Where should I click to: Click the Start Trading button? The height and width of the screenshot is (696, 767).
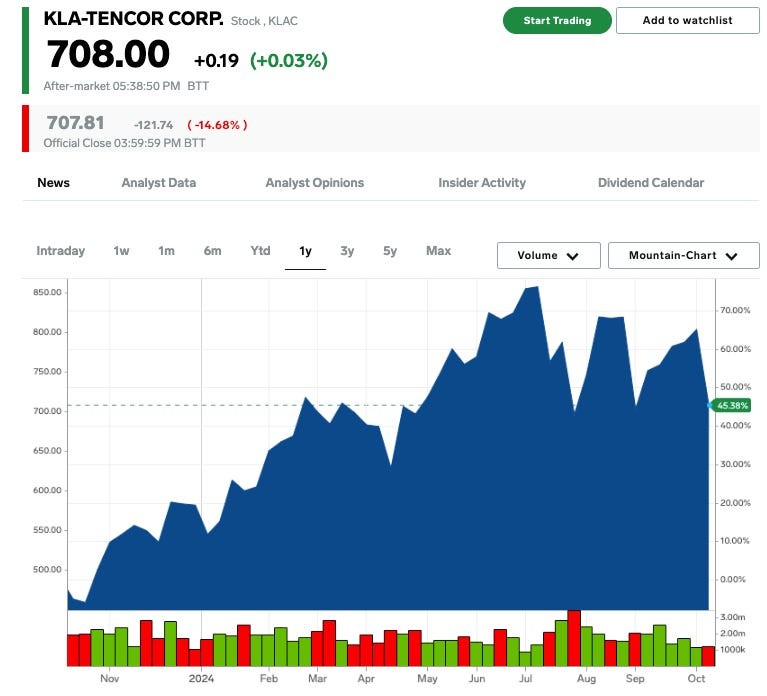tap(557, 20)
